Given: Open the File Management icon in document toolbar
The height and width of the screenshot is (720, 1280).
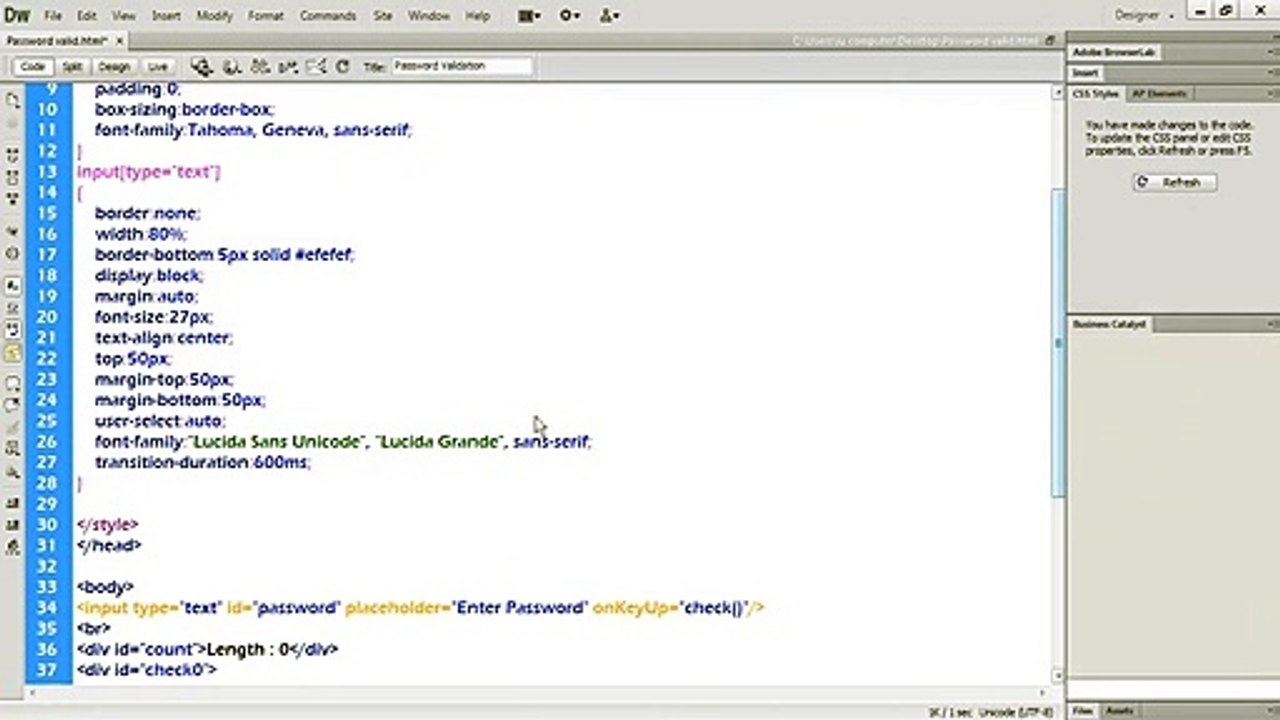Looking at the screenshot, I should click(260, 67).
